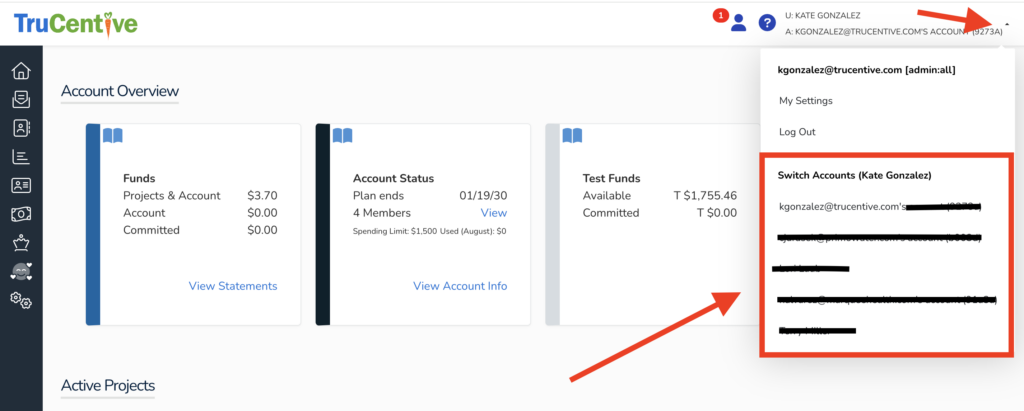Select My Settings from the menu
Image resolution: width=1024 pixels, height=411 pixels.
click(805, 101)
